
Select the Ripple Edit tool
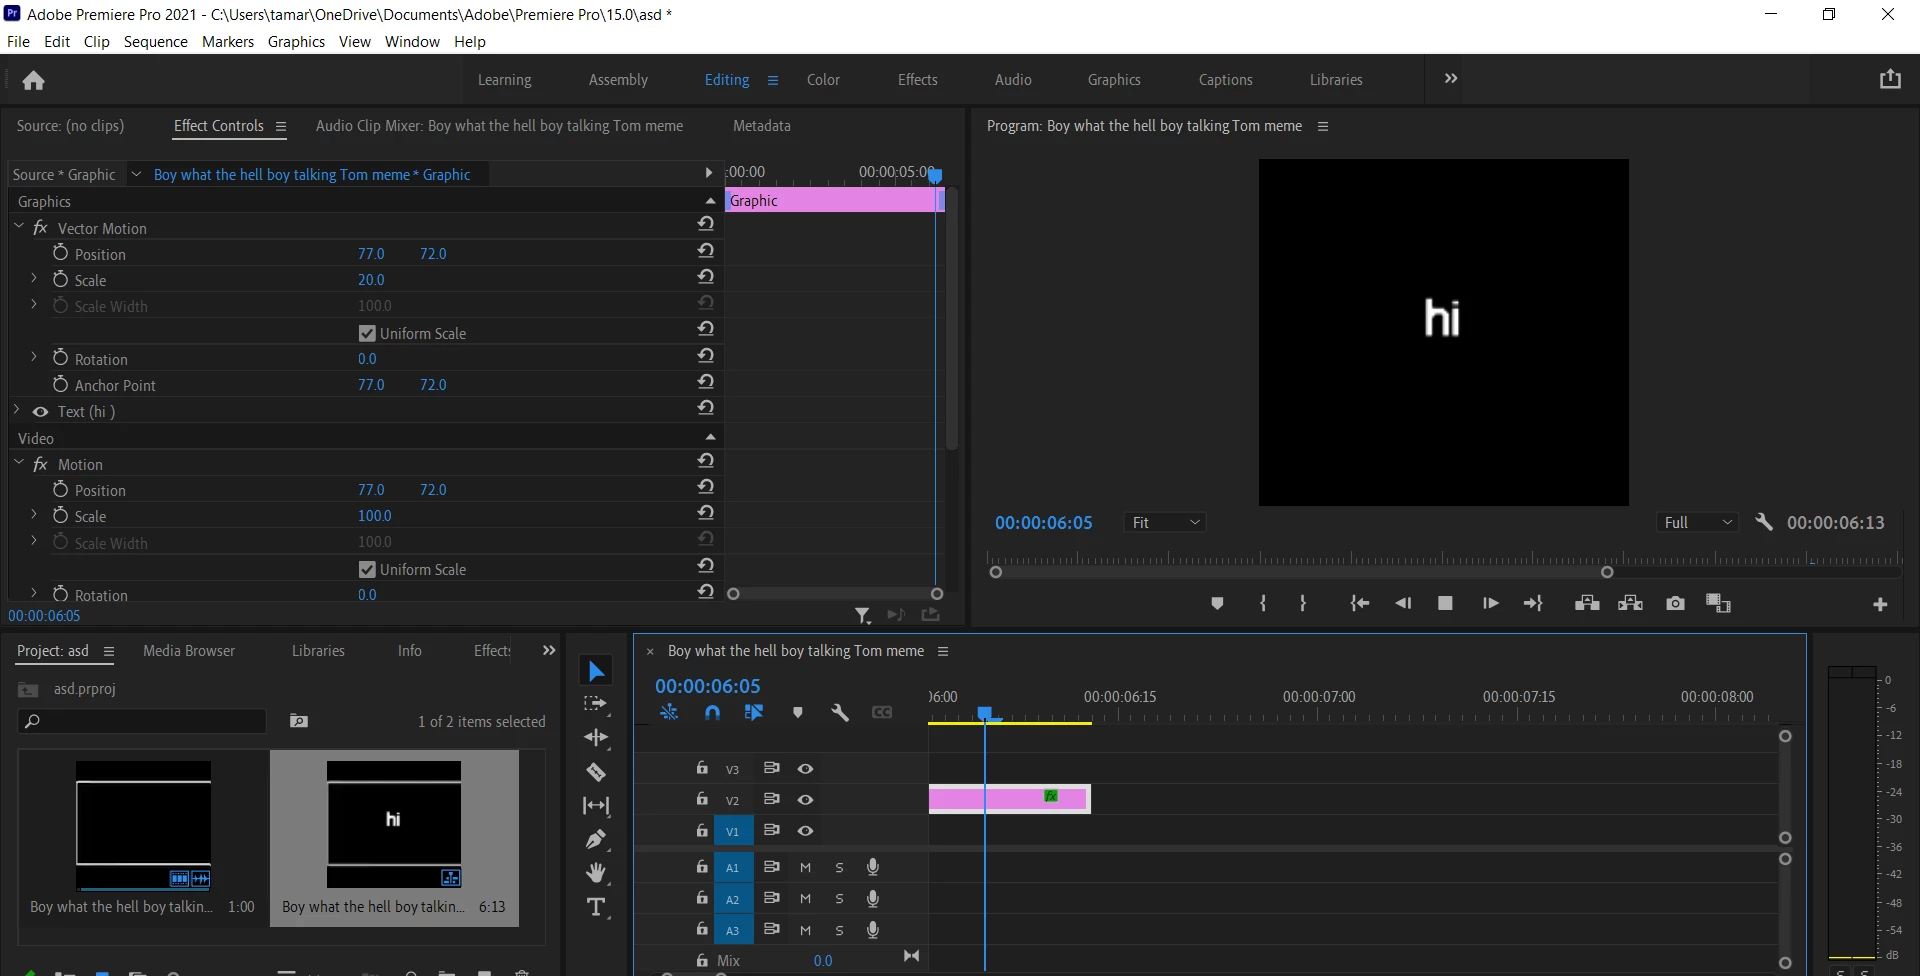tap(596, 738)
